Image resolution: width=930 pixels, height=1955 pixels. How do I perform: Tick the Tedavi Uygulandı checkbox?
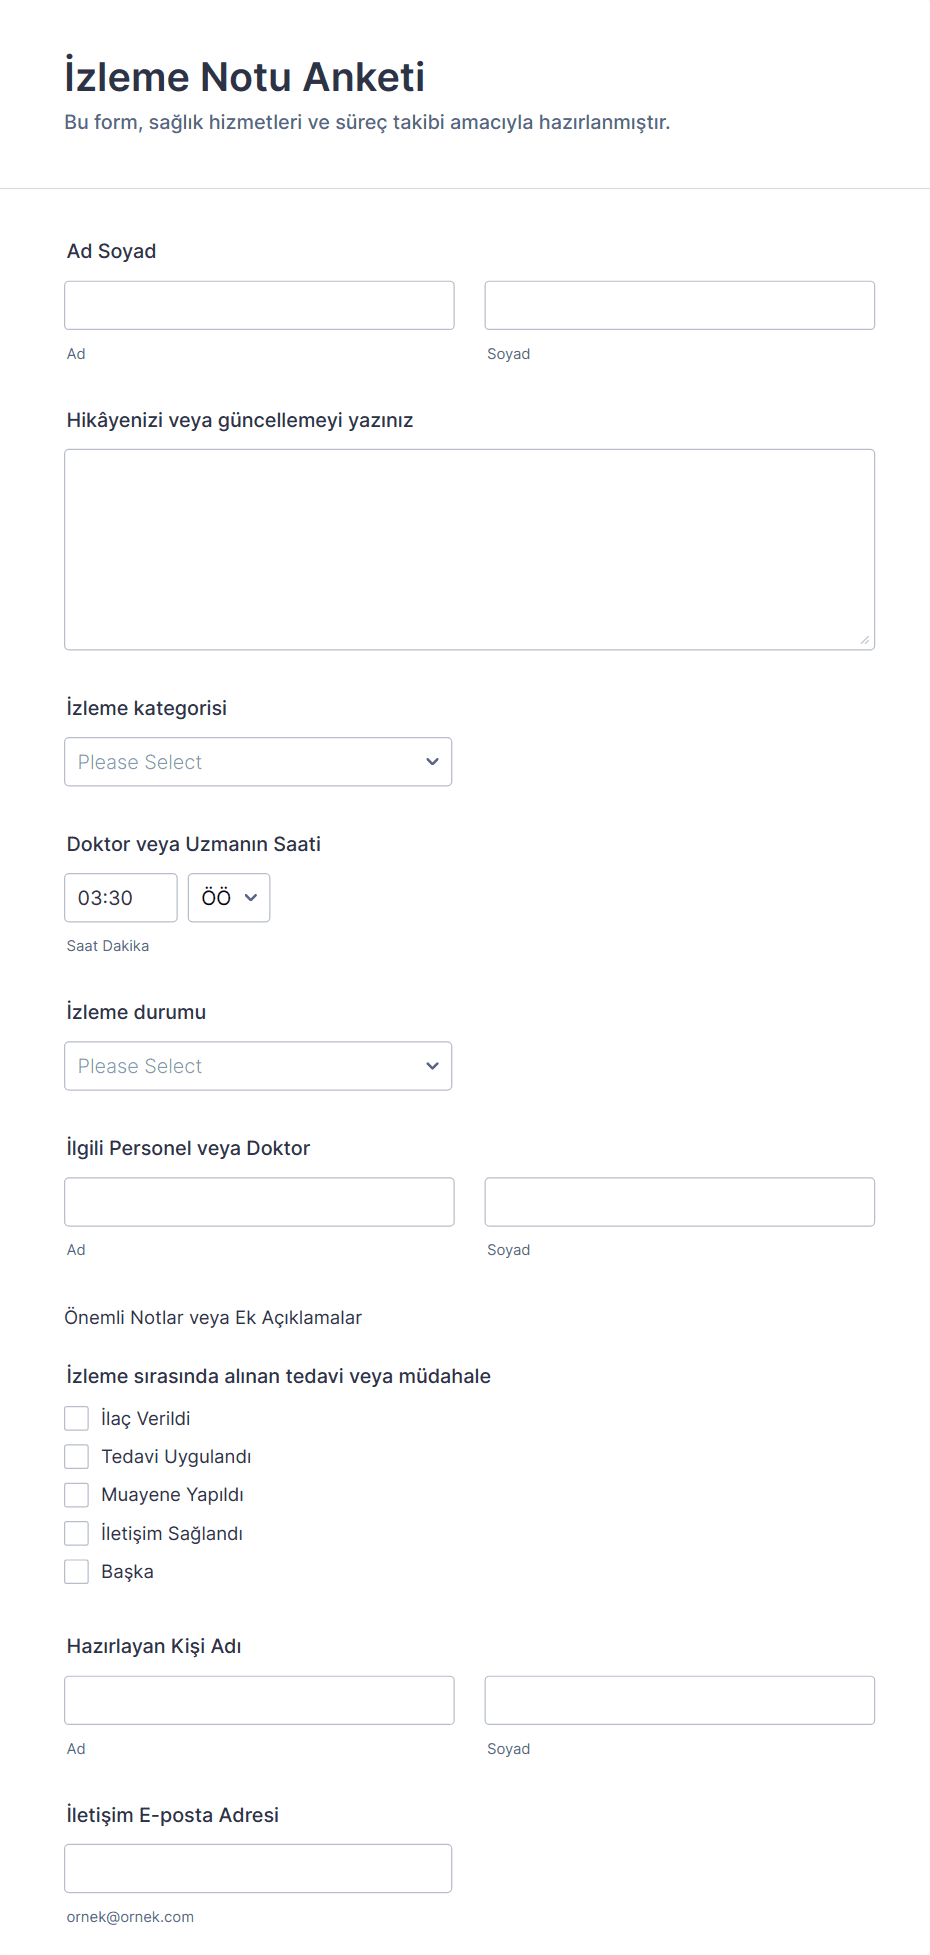(77, 1456)
